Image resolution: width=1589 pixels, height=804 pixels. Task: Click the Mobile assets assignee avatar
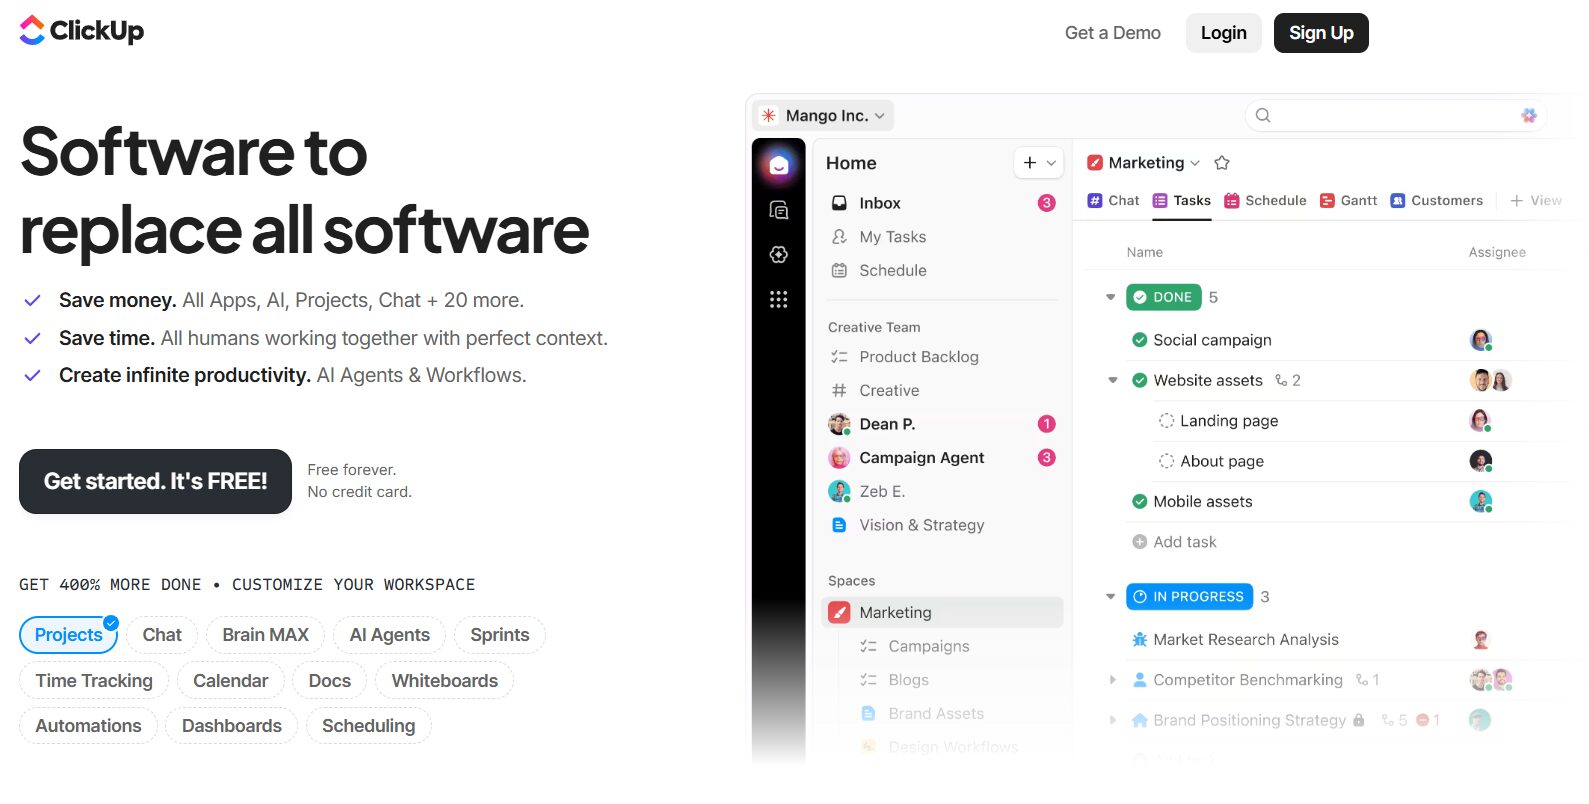1481,502
